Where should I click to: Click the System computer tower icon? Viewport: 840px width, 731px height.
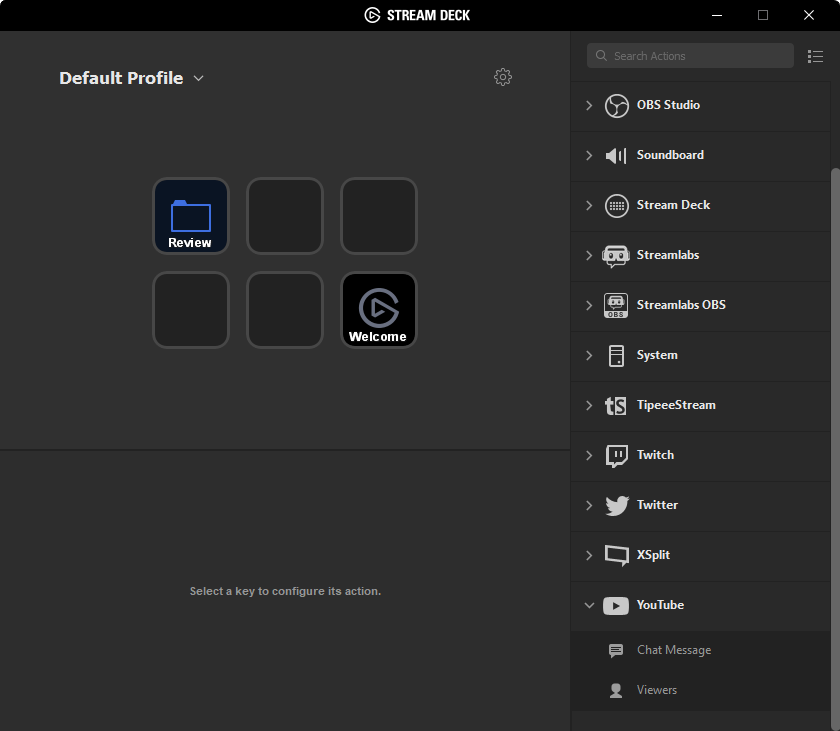pos(616,356)
